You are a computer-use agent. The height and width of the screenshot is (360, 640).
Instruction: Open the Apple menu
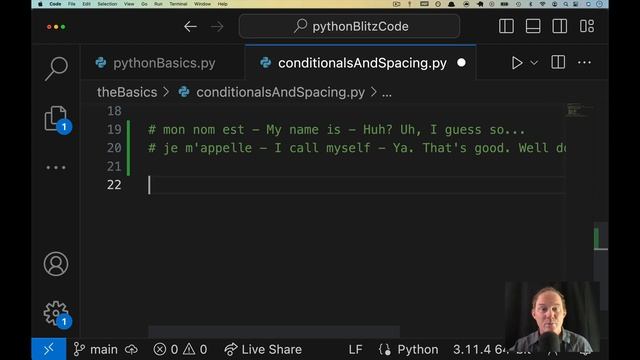[40, 4]
